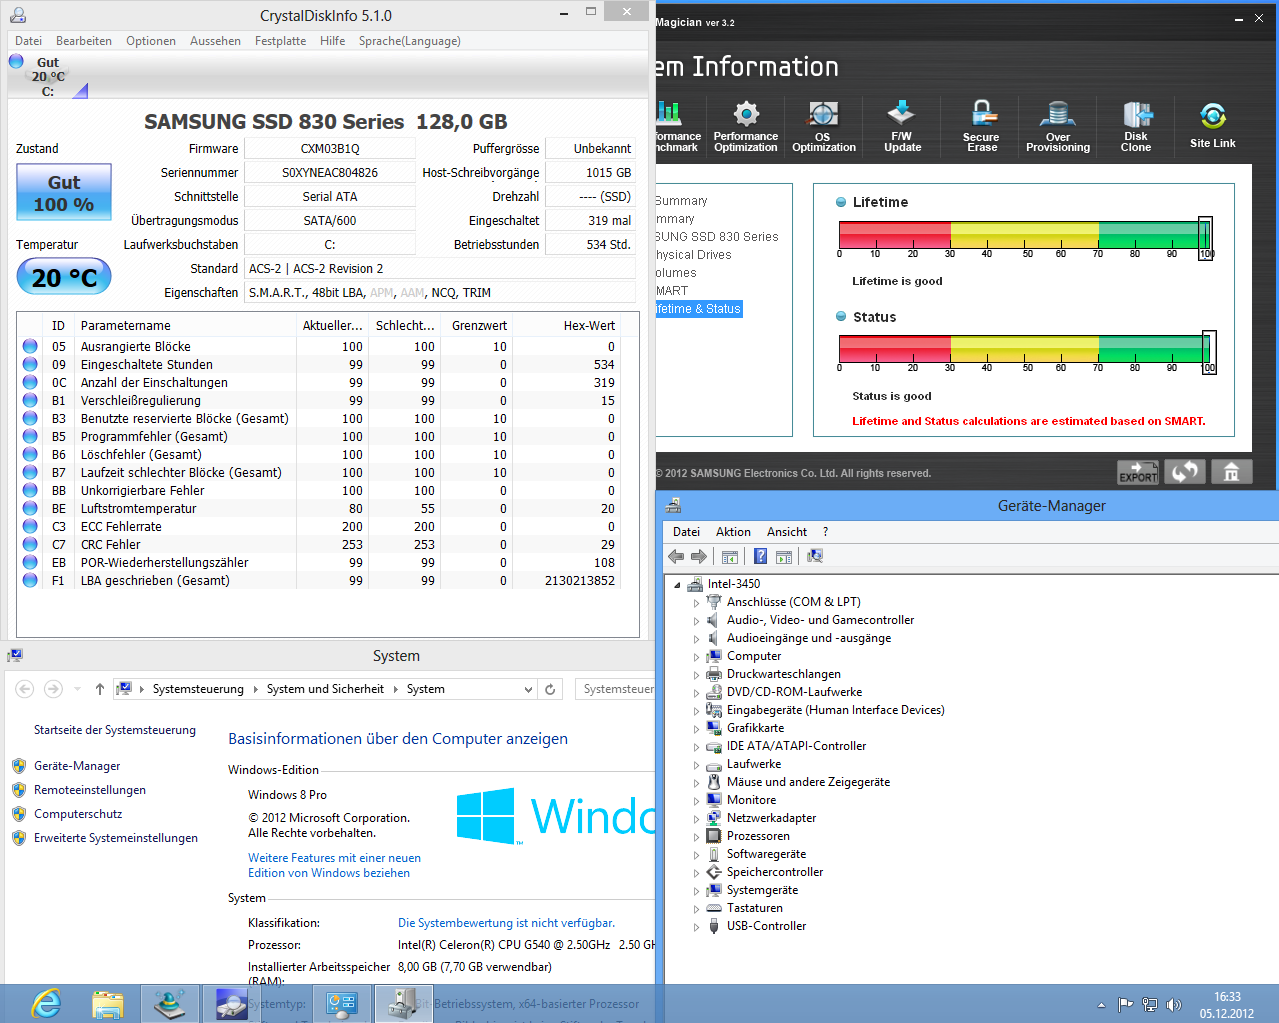The height and width of the screenshot is (1023, 1279).
Task: Open Geräte-Manager link in System sidebar
Action: click(x=77, y=766)
